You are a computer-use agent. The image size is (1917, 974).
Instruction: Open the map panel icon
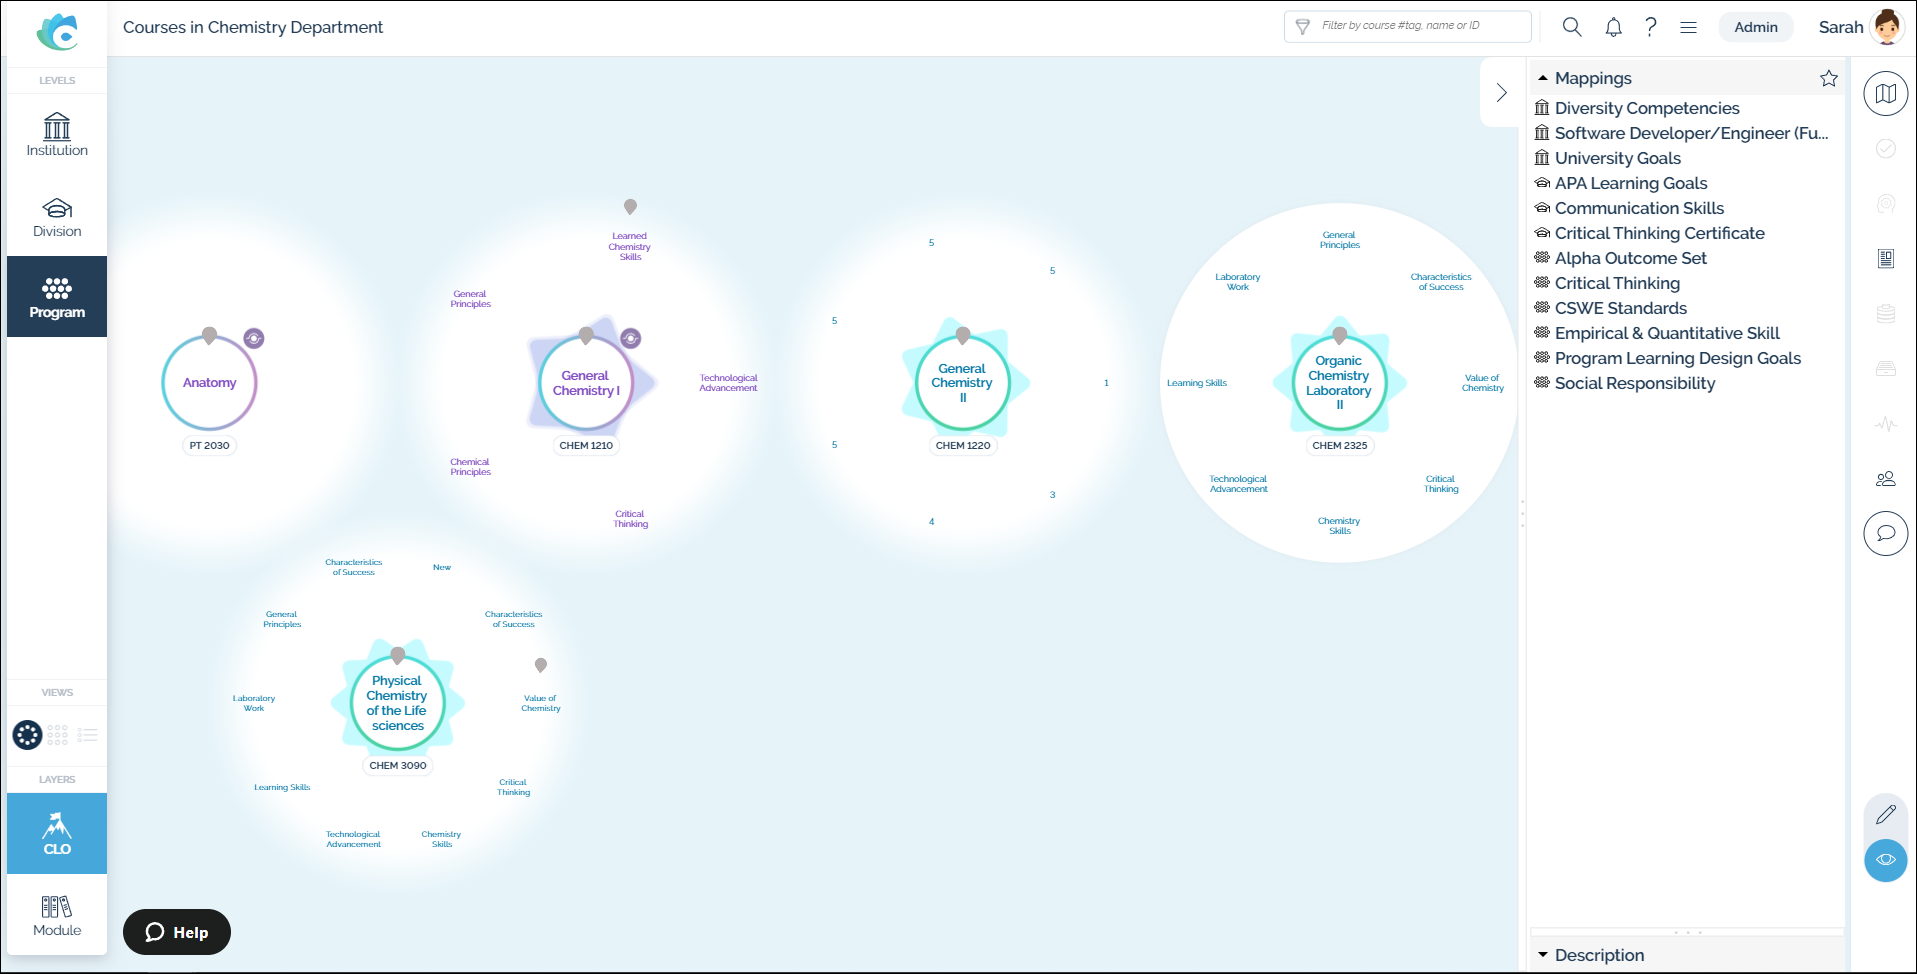(1885, 94)
